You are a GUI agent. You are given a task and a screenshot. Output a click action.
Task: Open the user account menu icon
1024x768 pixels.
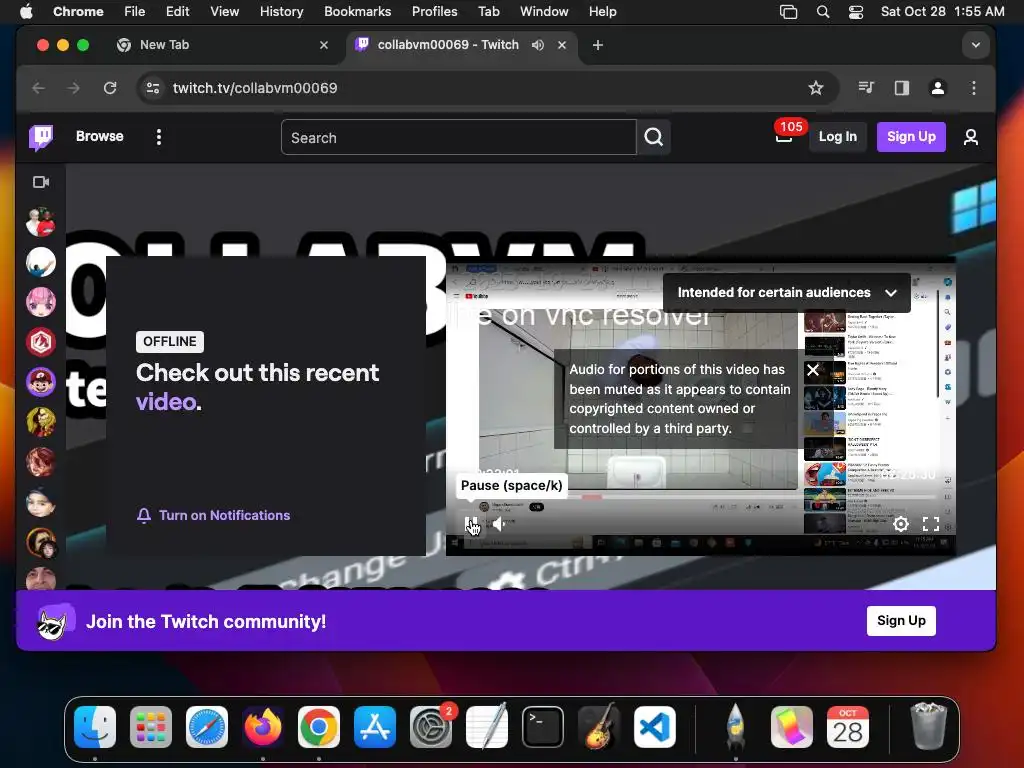971,137
